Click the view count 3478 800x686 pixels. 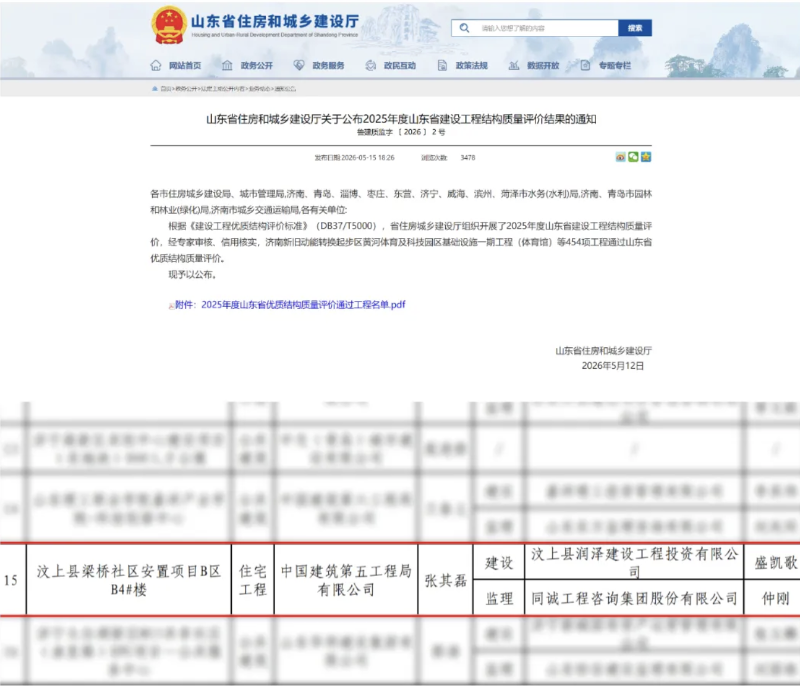tap(468, 158)
